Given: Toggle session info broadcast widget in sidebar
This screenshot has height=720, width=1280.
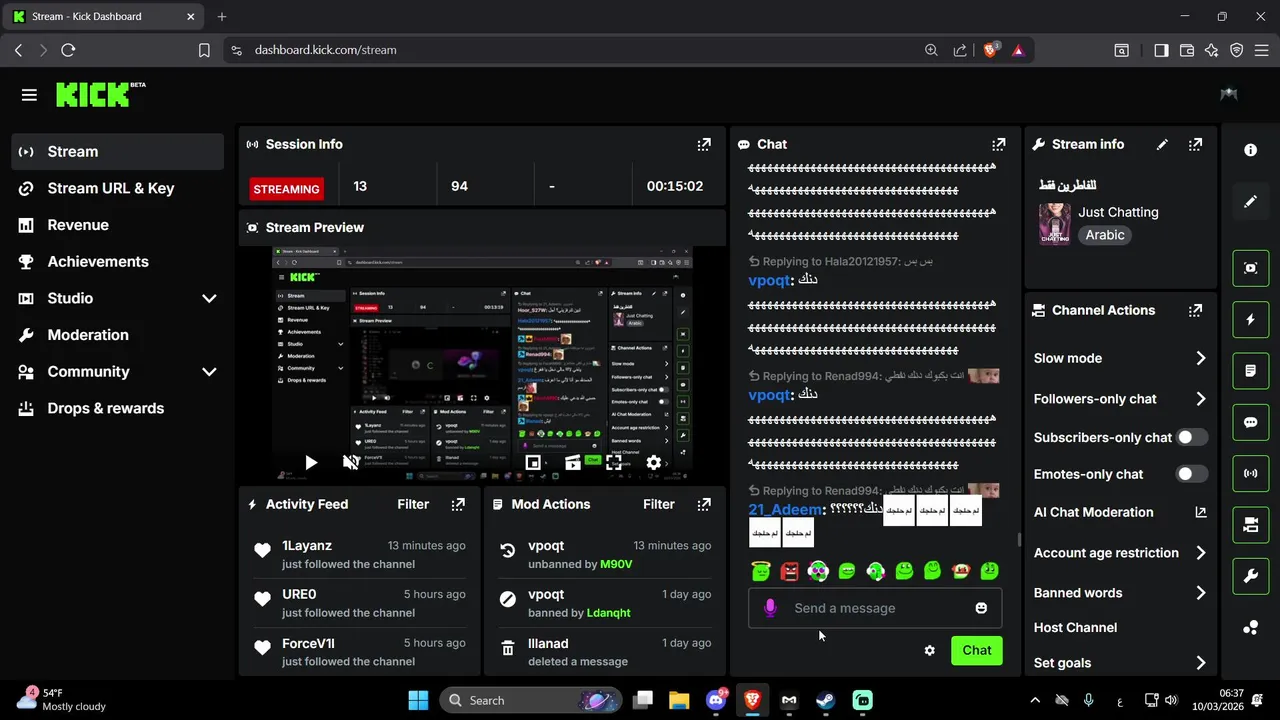Looking at the screenshot, I should click(x=1250, y=473).
